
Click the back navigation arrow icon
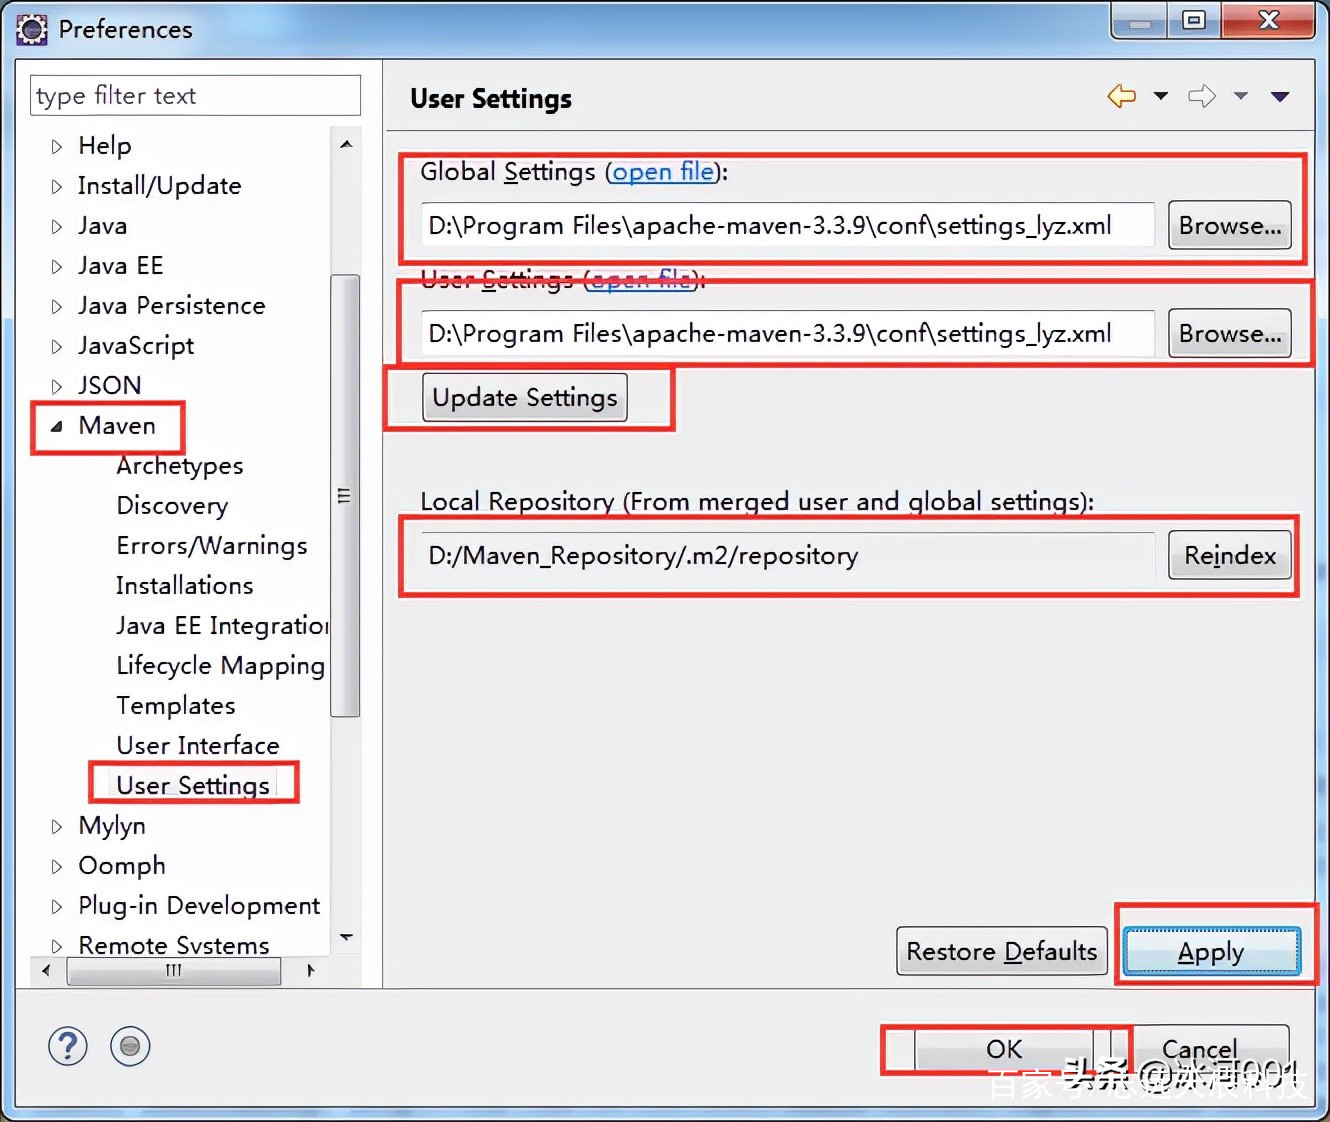coord(1122,96)
